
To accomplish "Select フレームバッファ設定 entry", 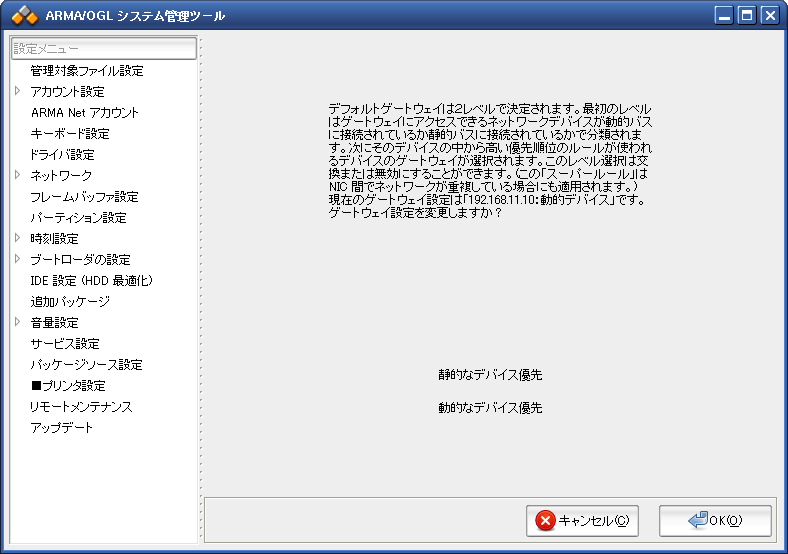I will 84,197.
